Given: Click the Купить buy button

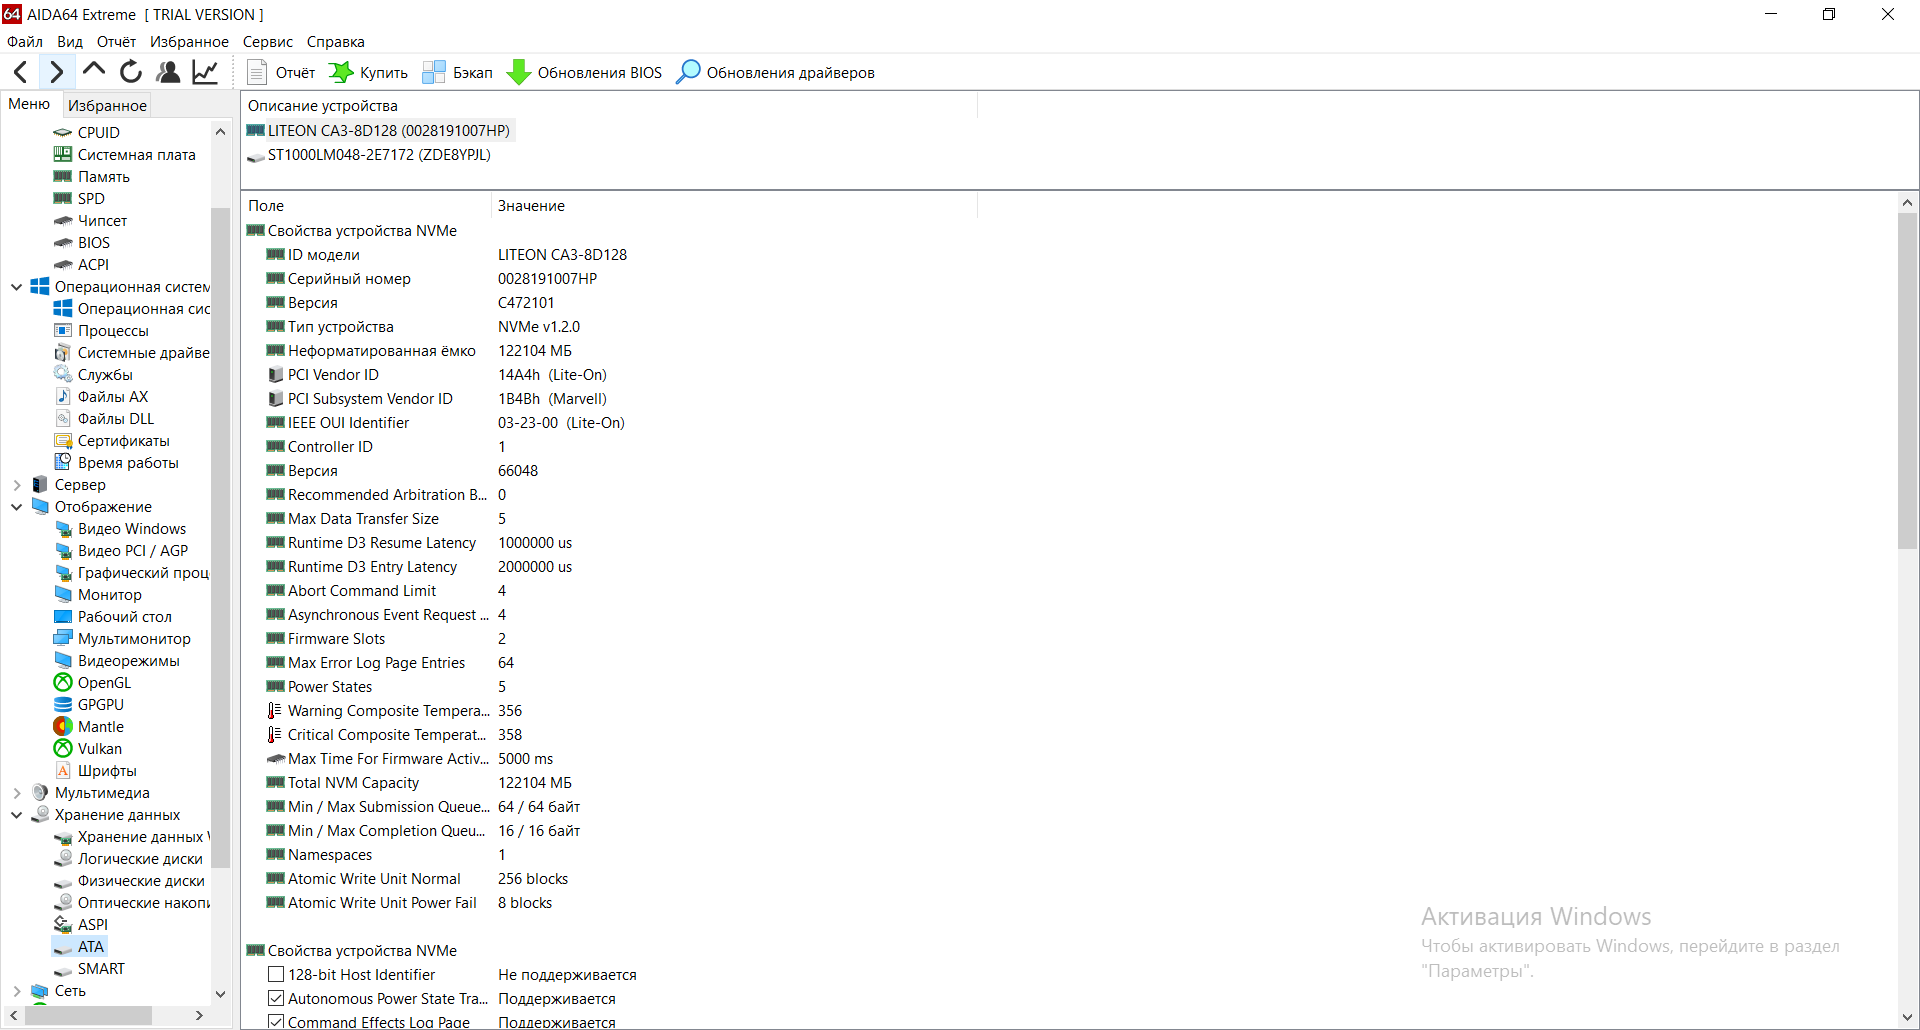Looking at the screenshot, I should point(368,72).
